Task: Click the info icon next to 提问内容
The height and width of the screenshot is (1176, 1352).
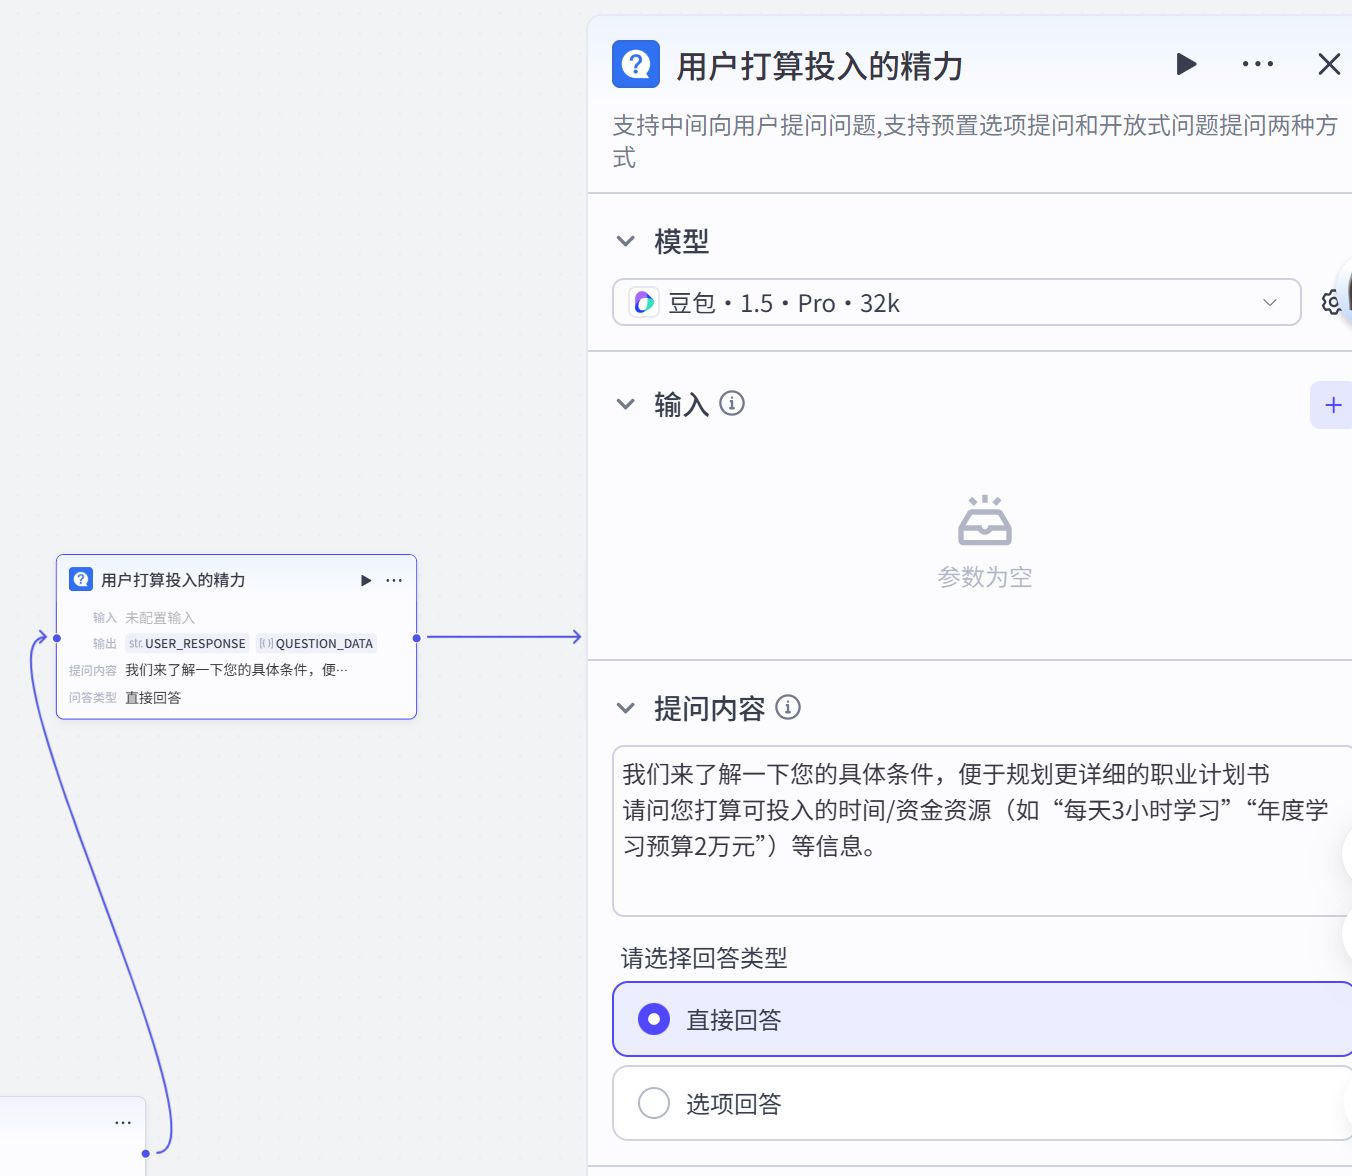Action: [789, 708]
